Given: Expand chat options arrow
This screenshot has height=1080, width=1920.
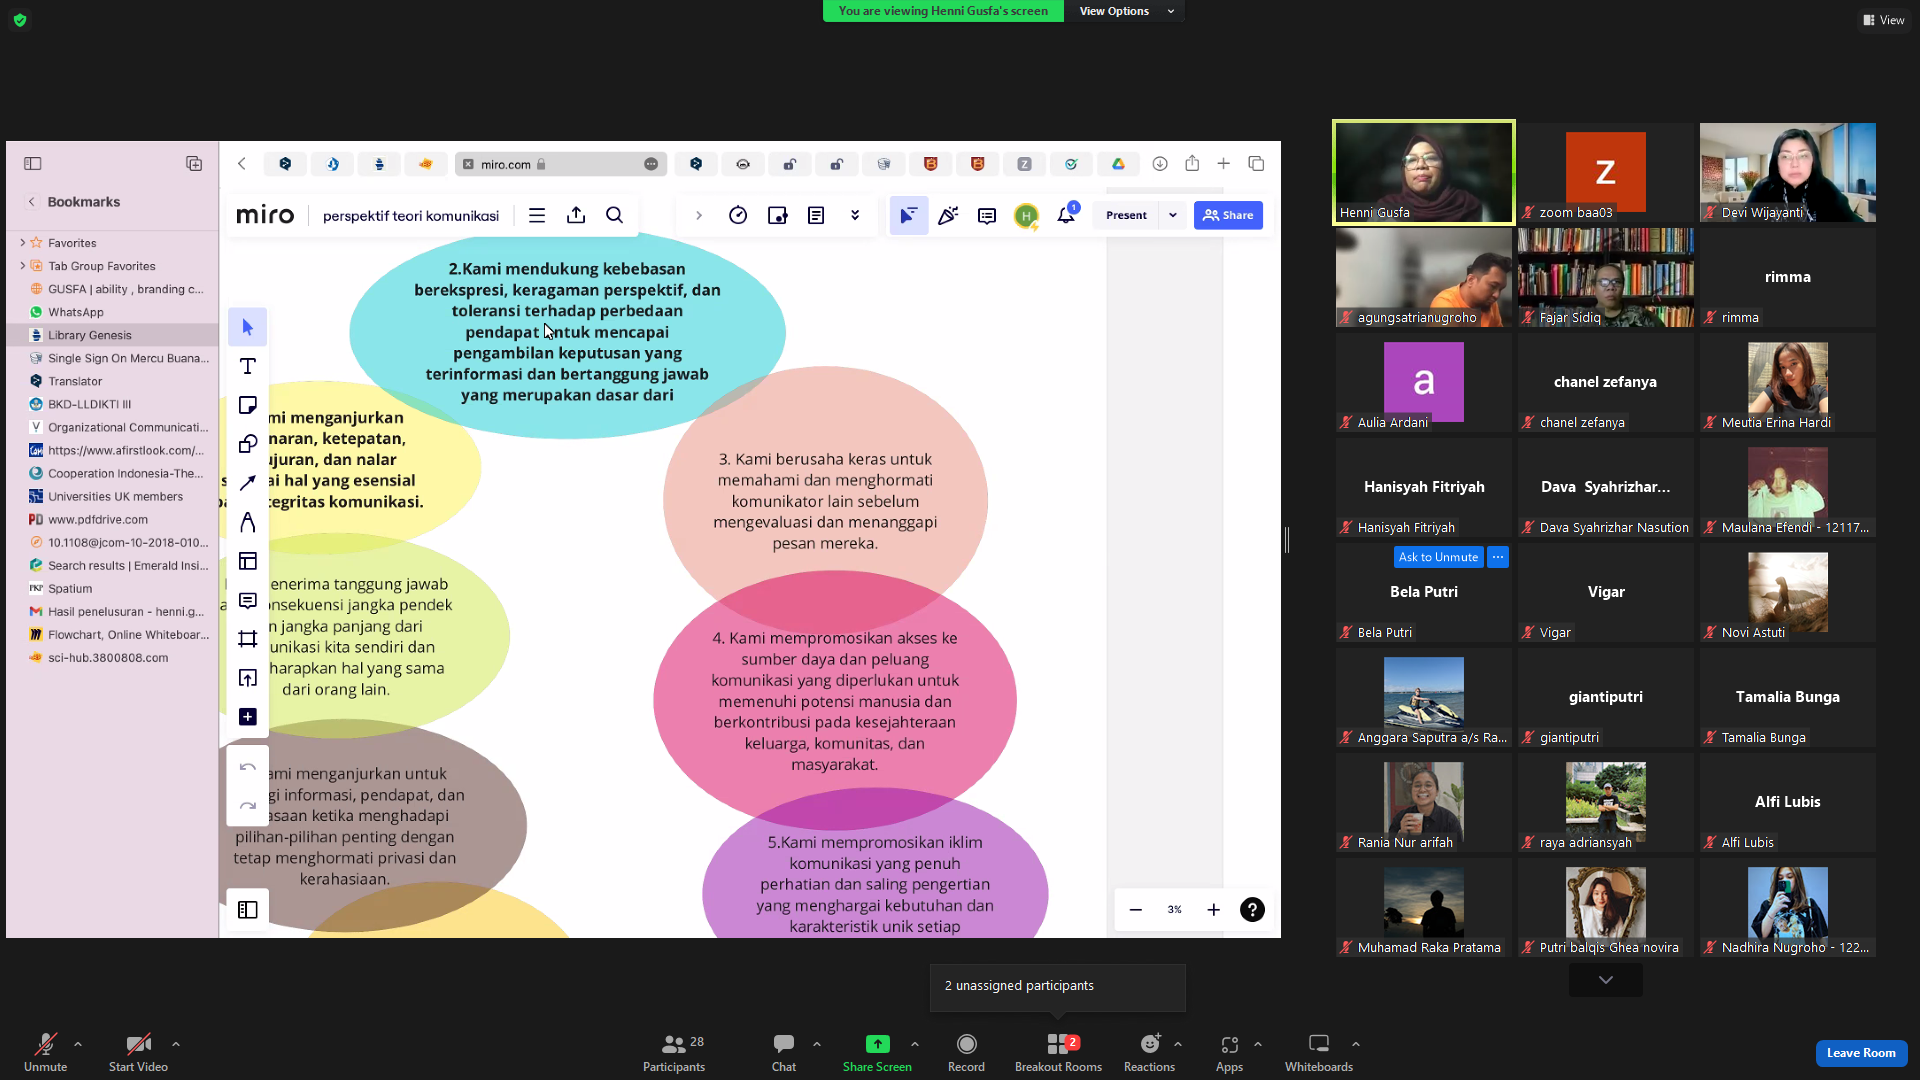Looking at the screenshot, I should coord(817,1044).
